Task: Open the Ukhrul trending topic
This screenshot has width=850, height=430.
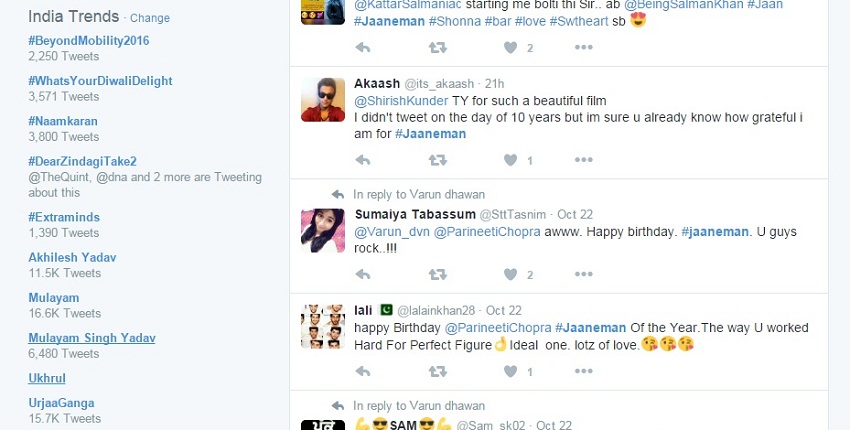Action: (x=47, y=378)
